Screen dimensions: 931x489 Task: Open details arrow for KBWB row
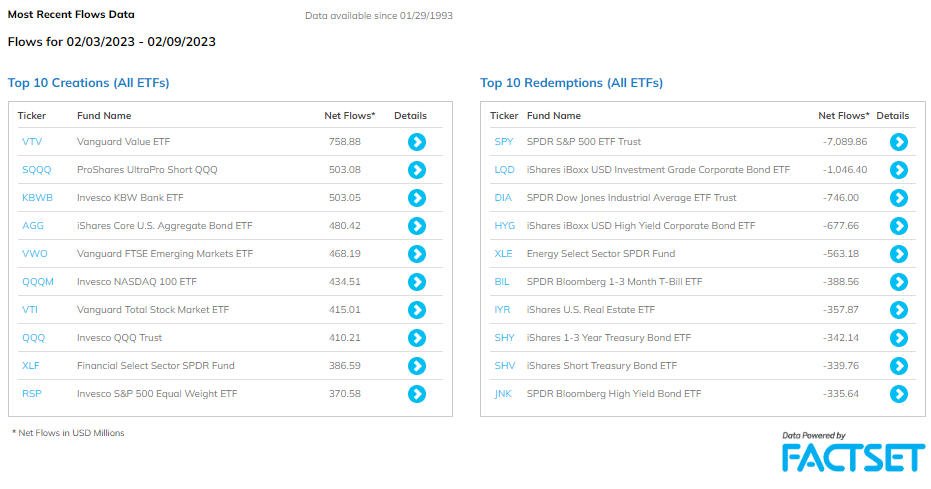(417, 198)
